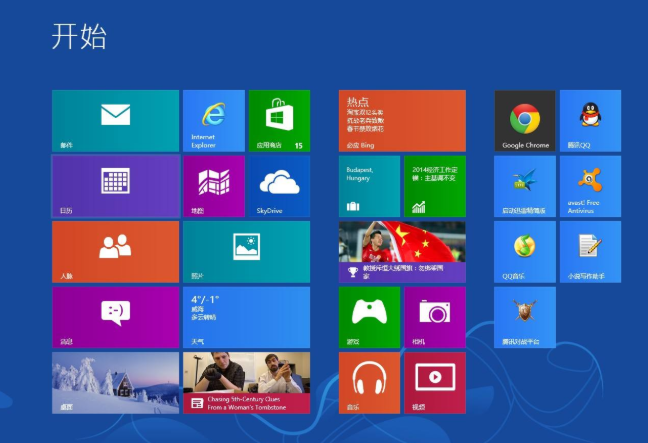This screenshot has height=443, width=648.
Task: Open the Budapest, Hungary travel tile
Action: (369, 186)
